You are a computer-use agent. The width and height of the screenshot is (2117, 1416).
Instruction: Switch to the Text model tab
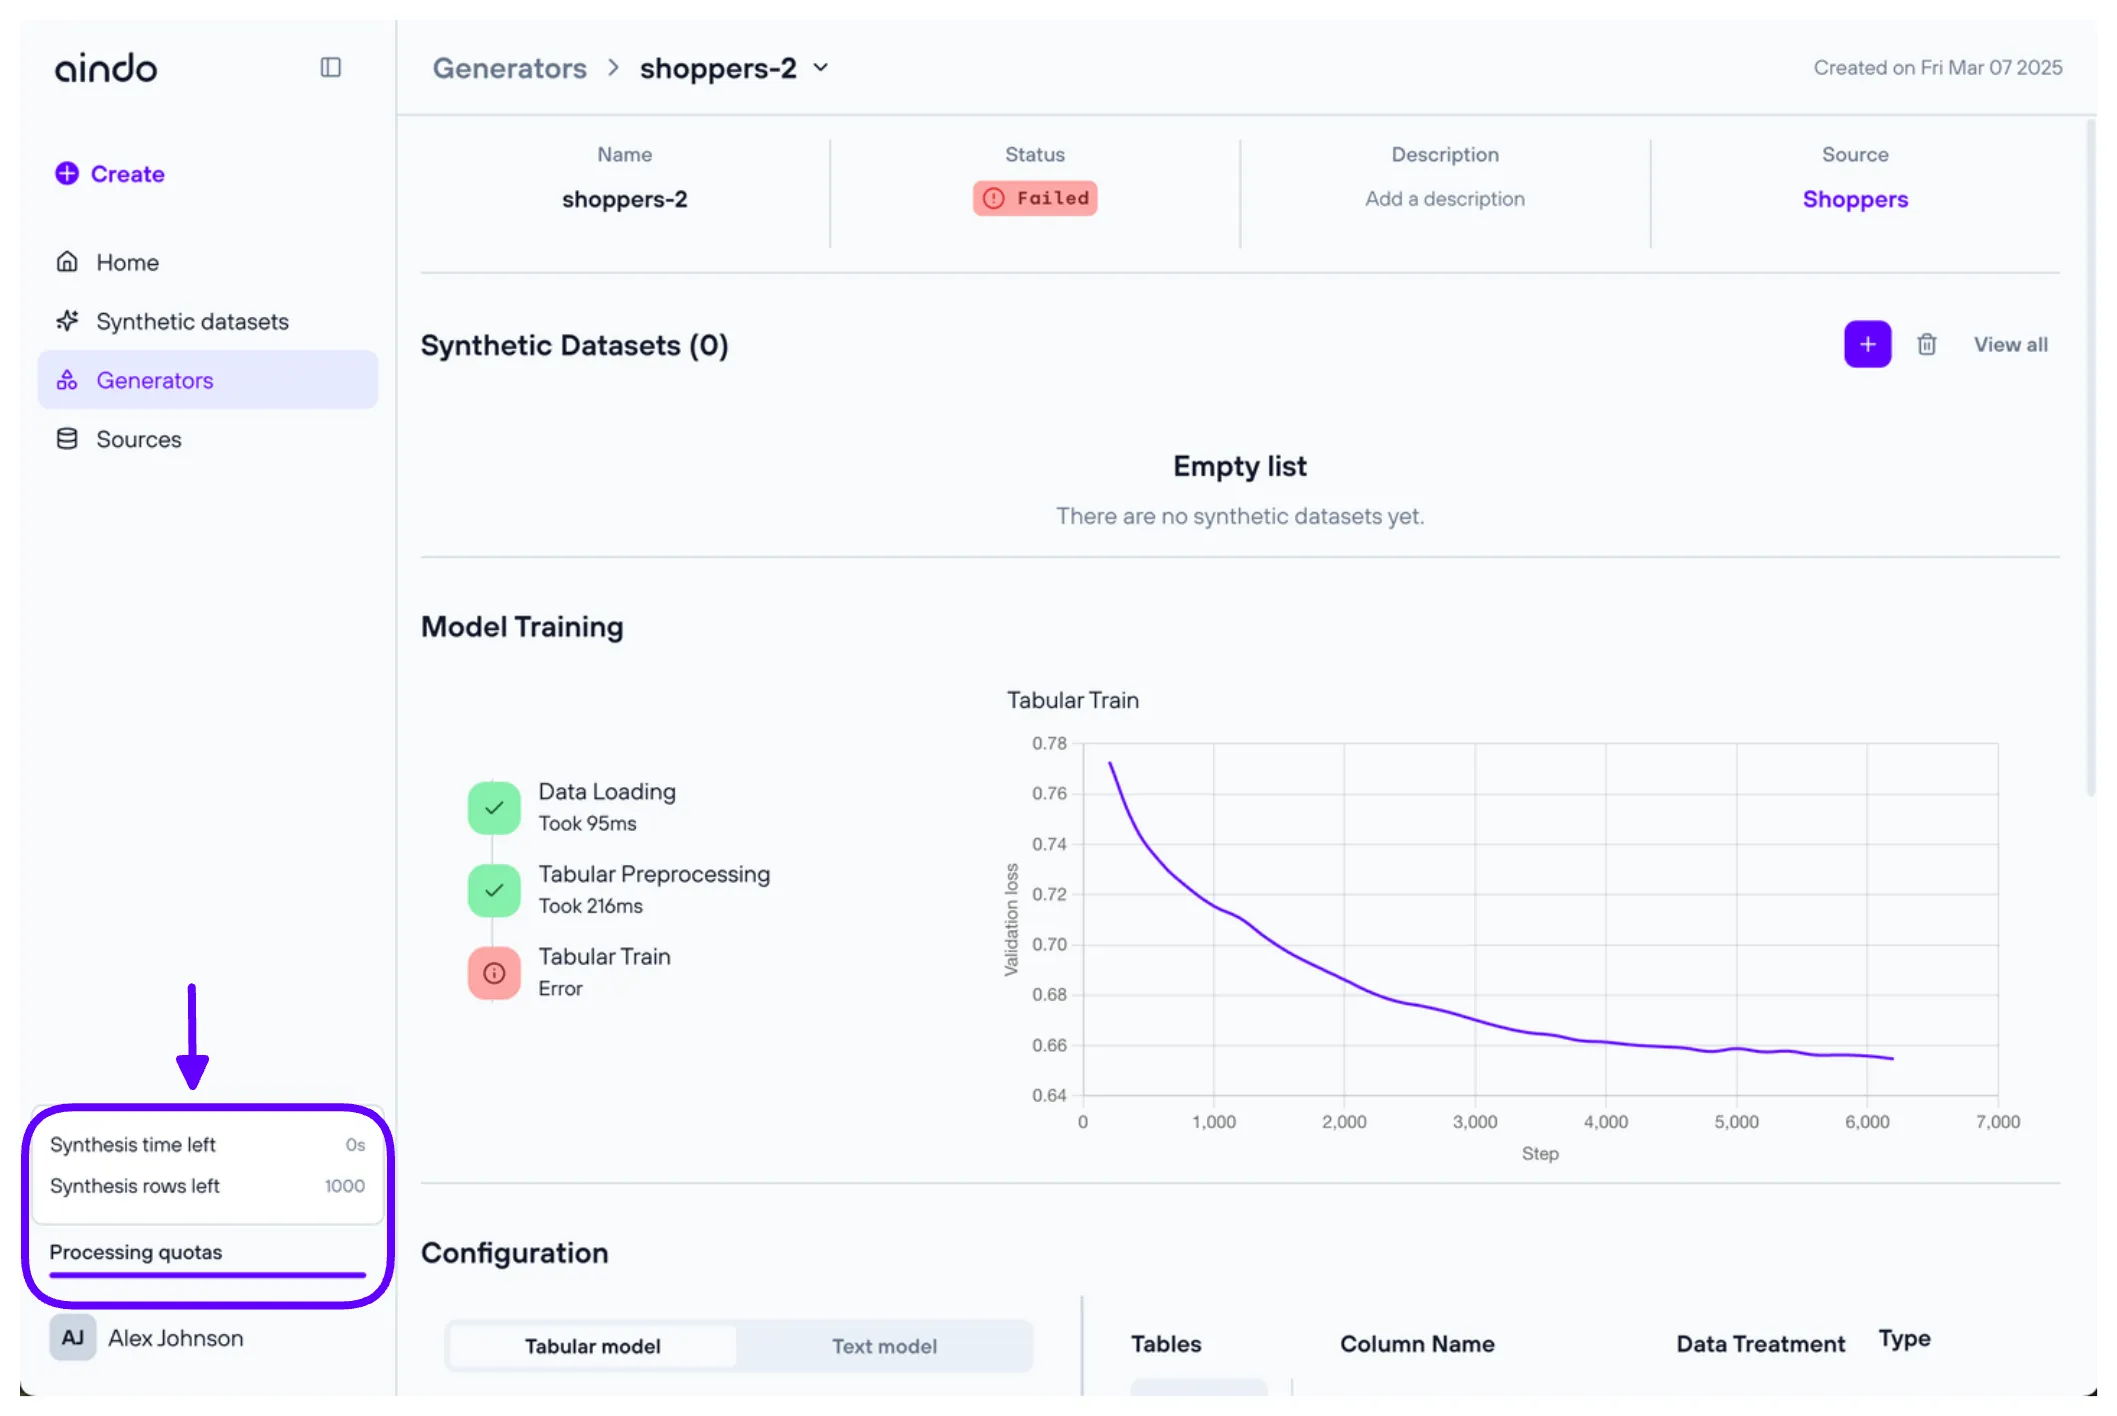(x=884, y=1346)
